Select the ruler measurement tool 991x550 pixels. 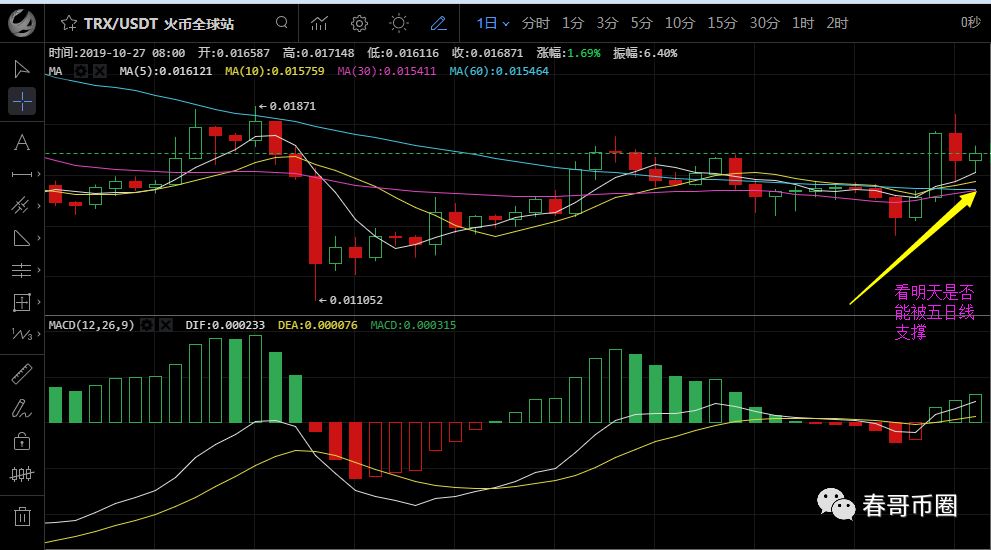click(21, 374)
